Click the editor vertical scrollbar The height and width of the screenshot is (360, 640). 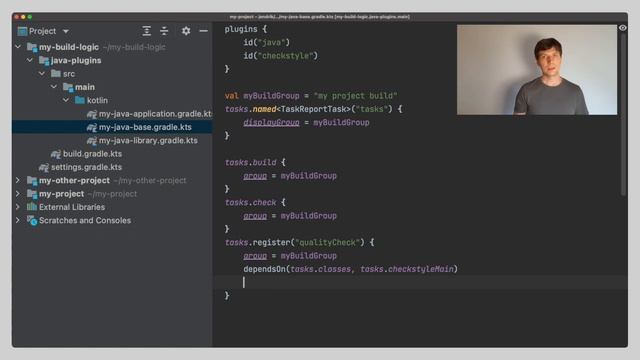coord(623,114)
